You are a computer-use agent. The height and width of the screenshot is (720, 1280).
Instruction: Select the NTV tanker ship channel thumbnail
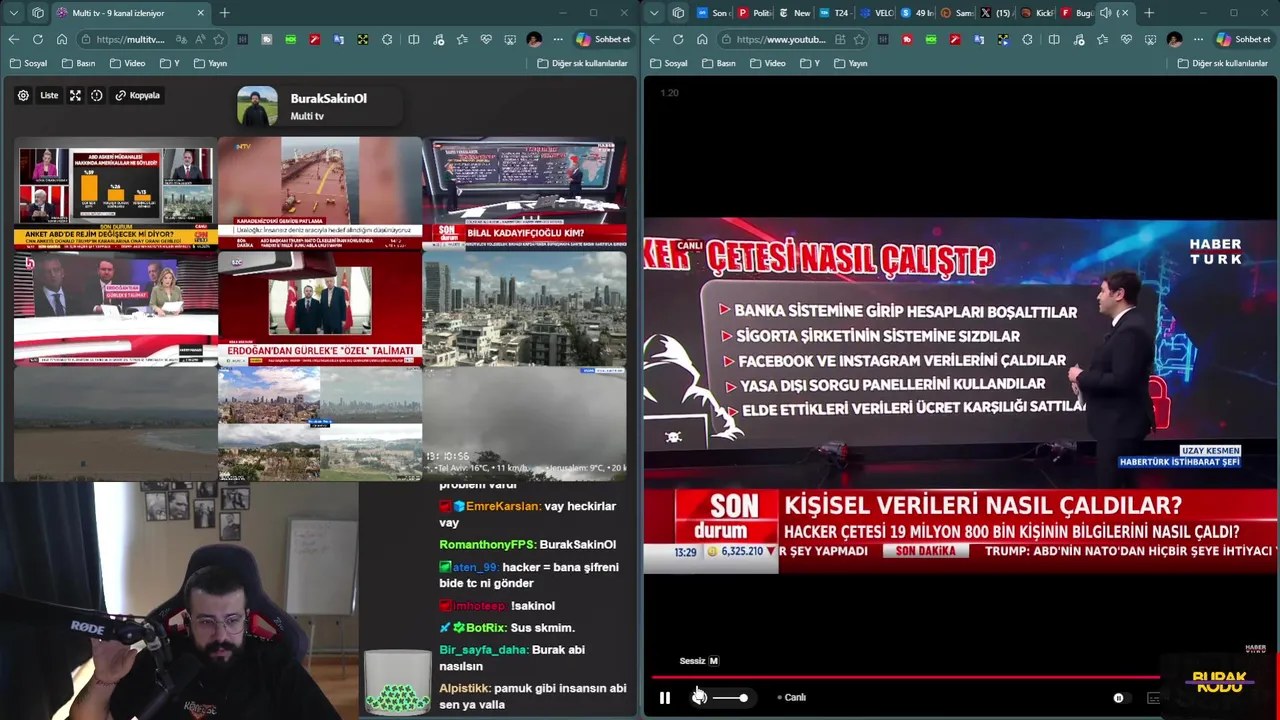[320, 193]
